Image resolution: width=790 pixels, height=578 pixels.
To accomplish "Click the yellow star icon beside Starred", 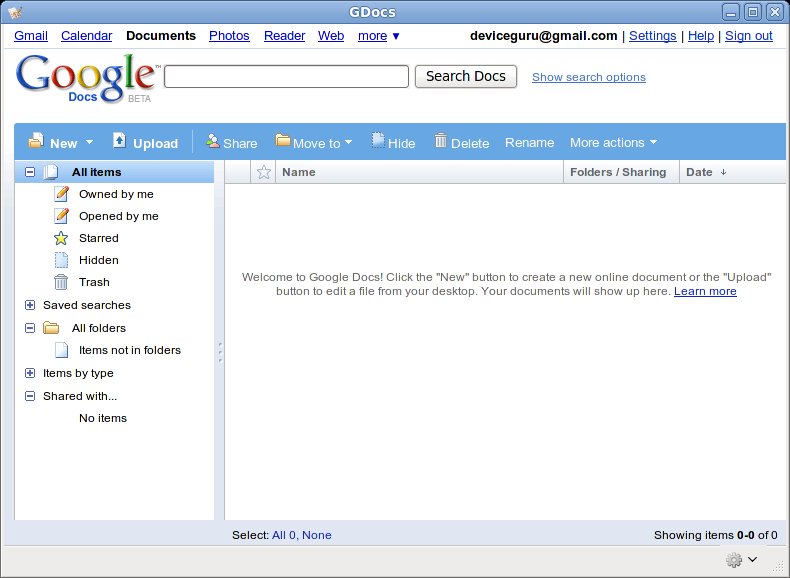I will [x=61, y=238].
